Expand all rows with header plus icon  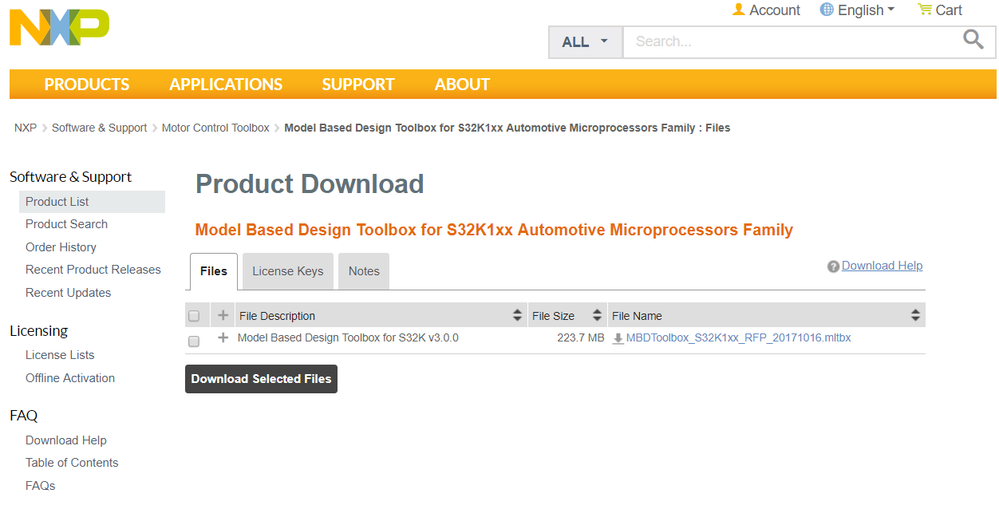pos(223,316)
